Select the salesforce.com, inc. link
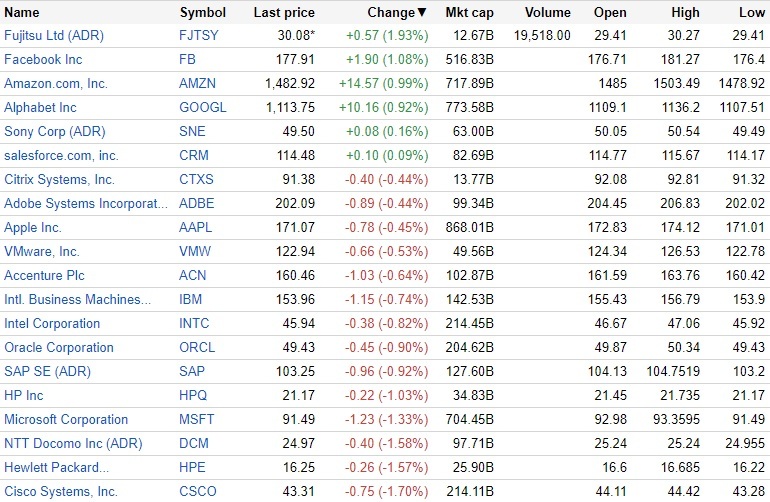 point(61,156)
